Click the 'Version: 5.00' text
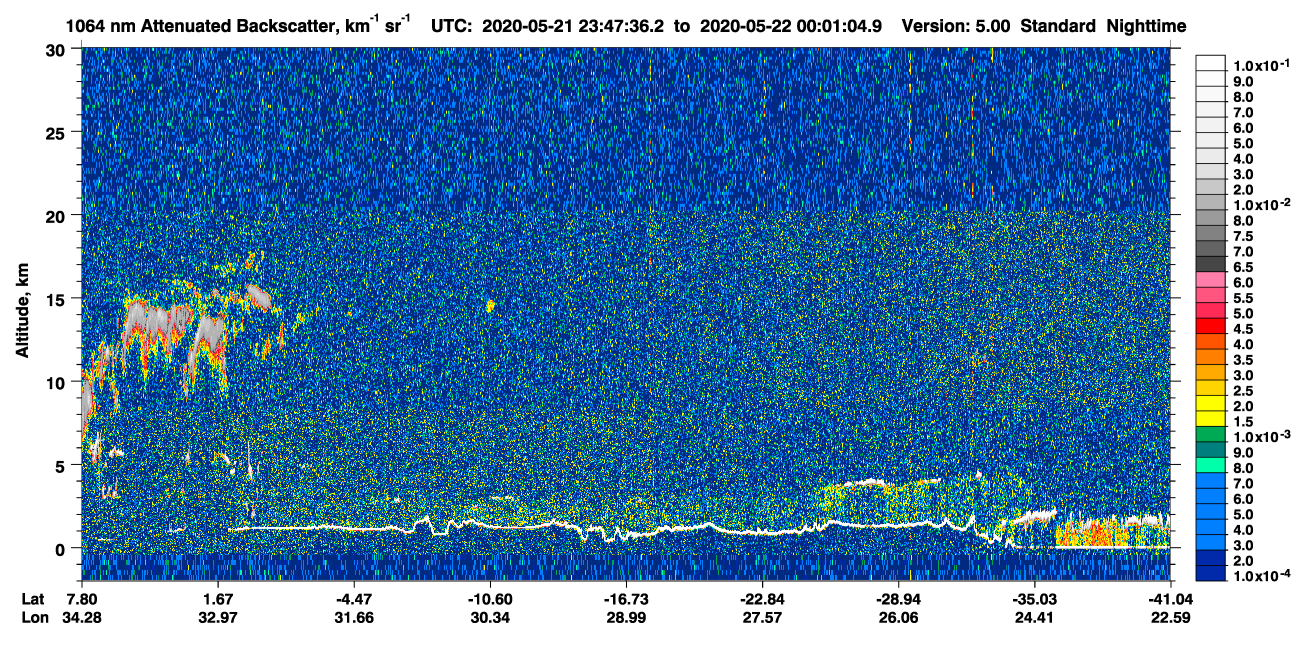 point(956,26)
